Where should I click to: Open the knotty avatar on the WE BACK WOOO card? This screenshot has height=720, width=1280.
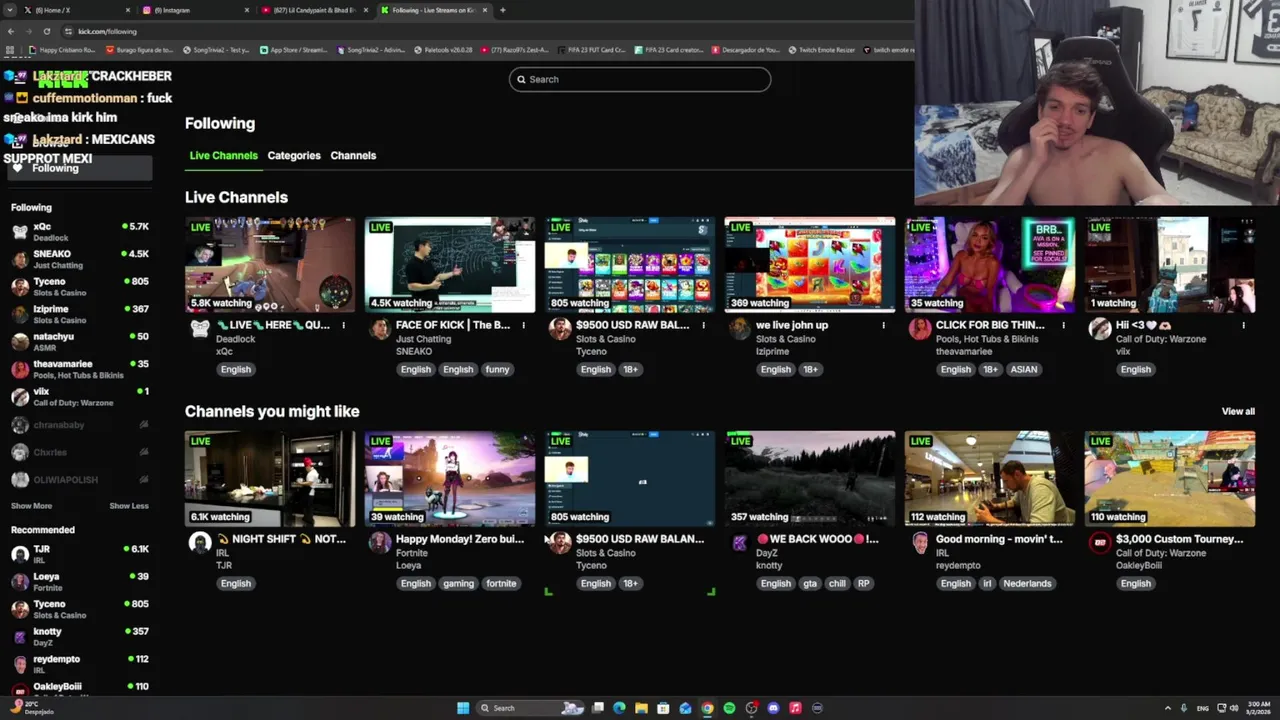coord(740,543)
